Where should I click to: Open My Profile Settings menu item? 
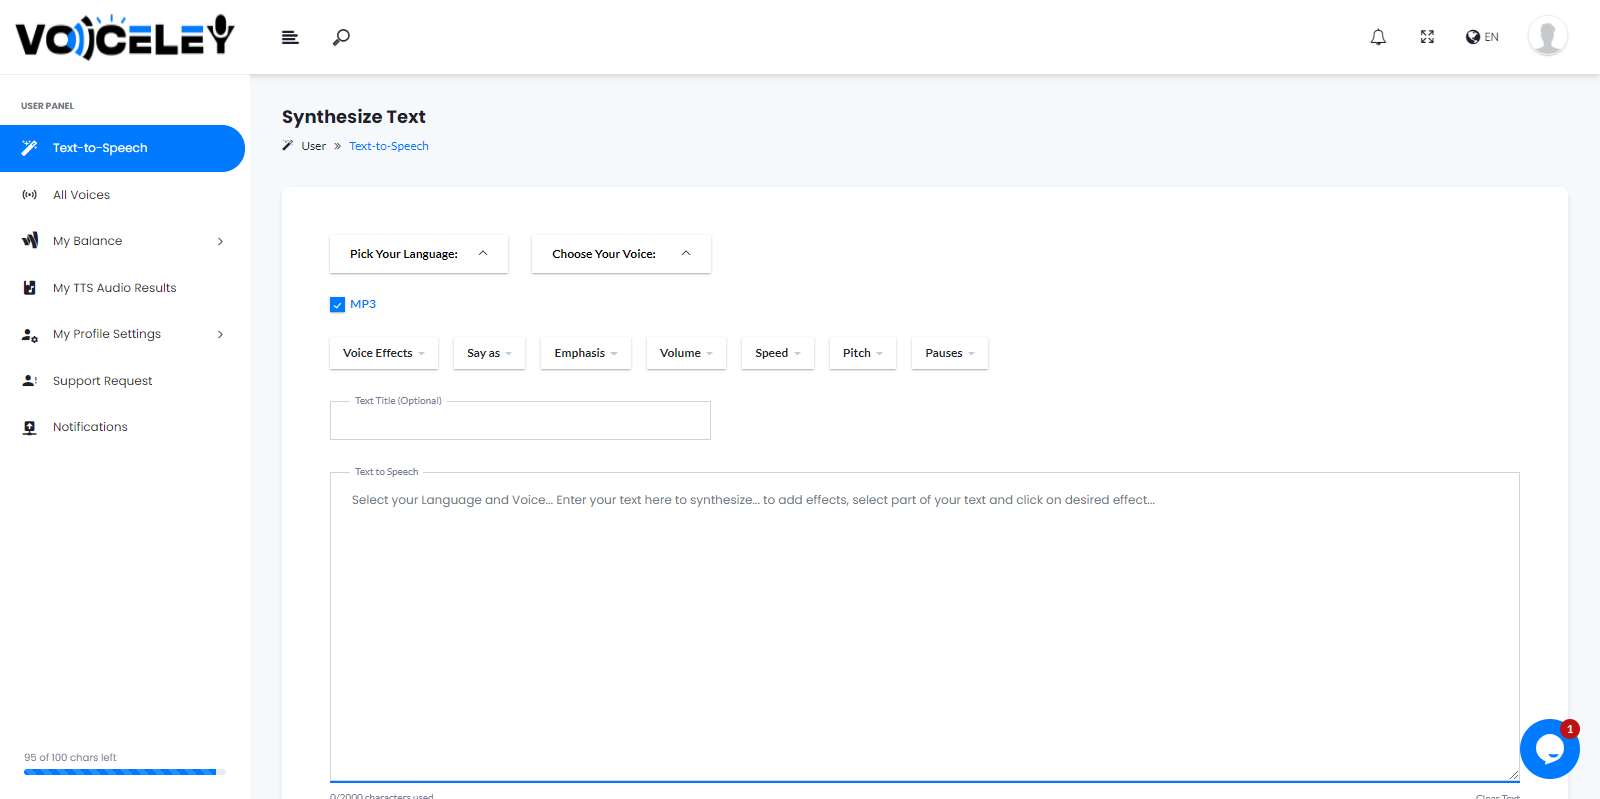tap(122, 334)
